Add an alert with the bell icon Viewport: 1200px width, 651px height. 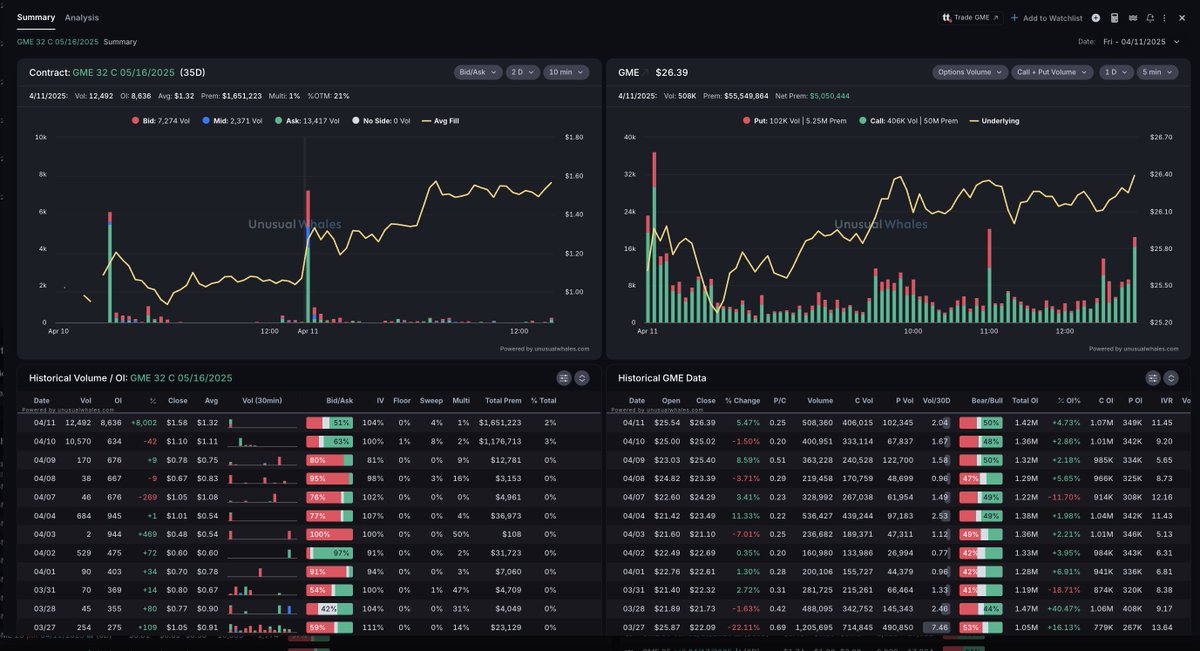pos(1150,18)
